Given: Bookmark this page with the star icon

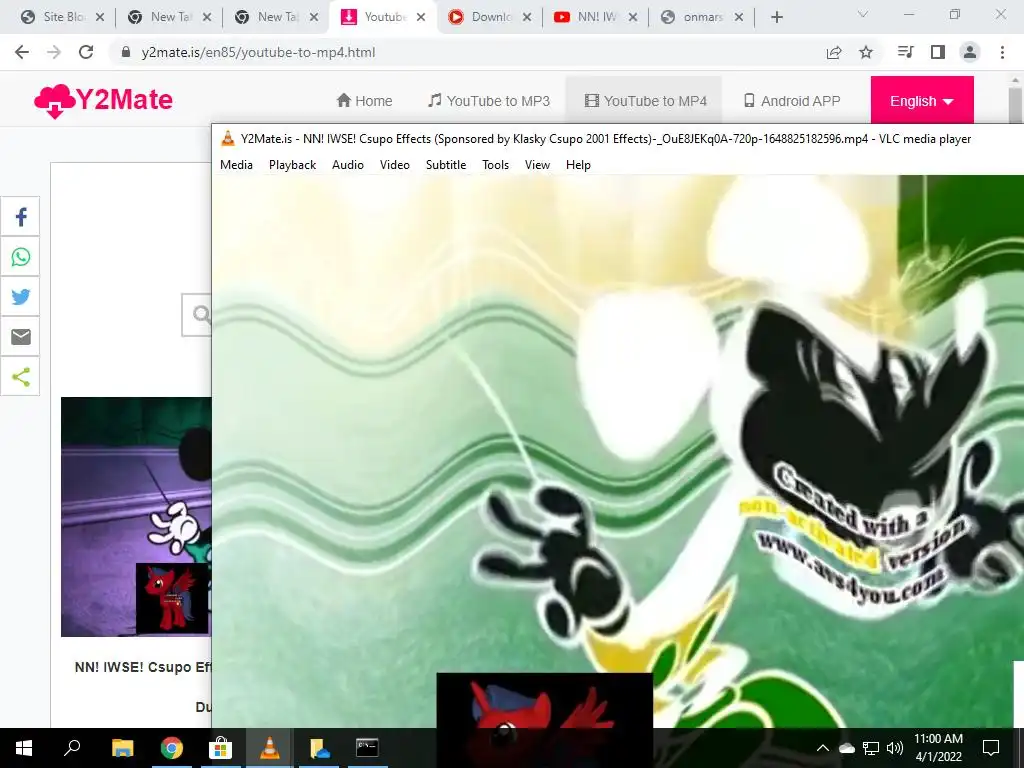Looking at the screenshot, I should (x=866, y=52).
